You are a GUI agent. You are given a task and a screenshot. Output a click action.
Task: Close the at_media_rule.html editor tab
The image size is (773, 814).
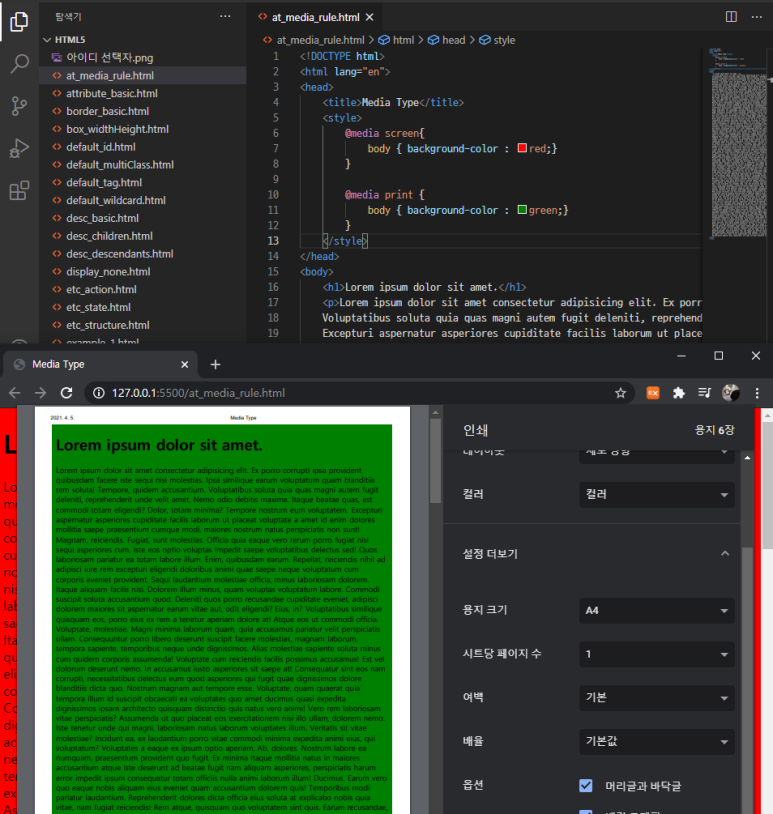coord(369,17)
